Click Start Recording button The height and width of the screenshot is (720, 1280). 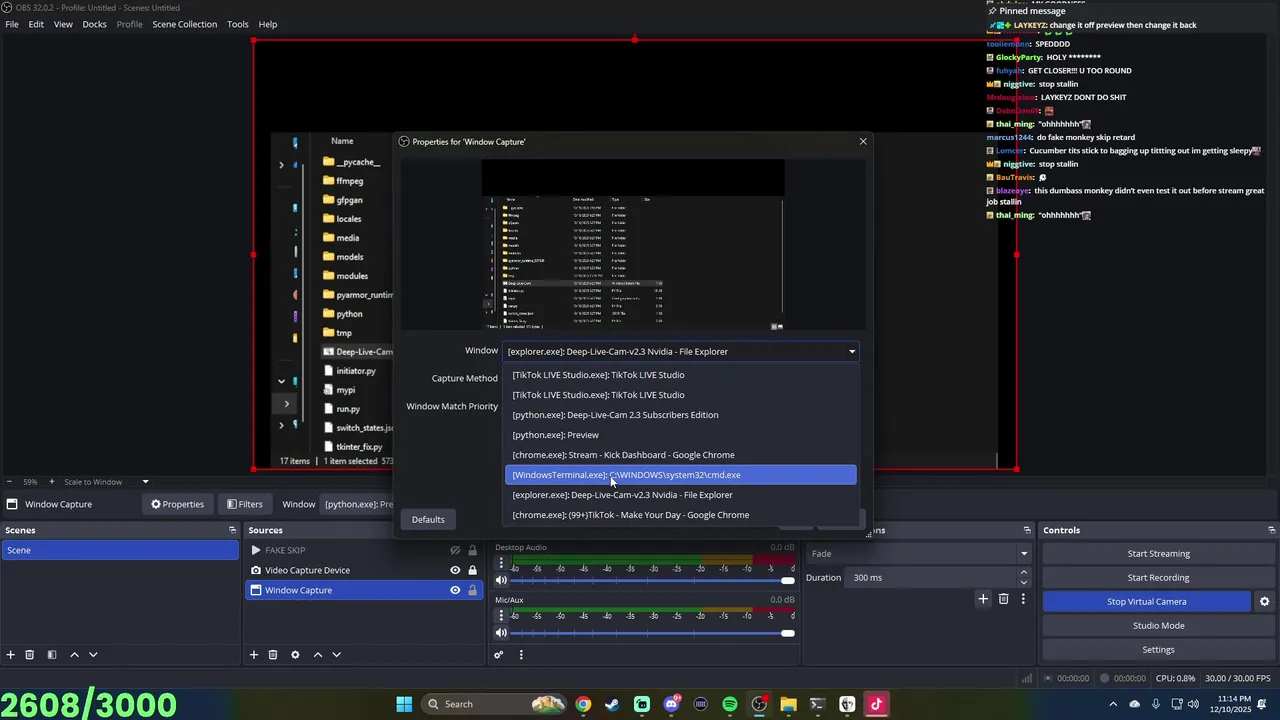1158,578
